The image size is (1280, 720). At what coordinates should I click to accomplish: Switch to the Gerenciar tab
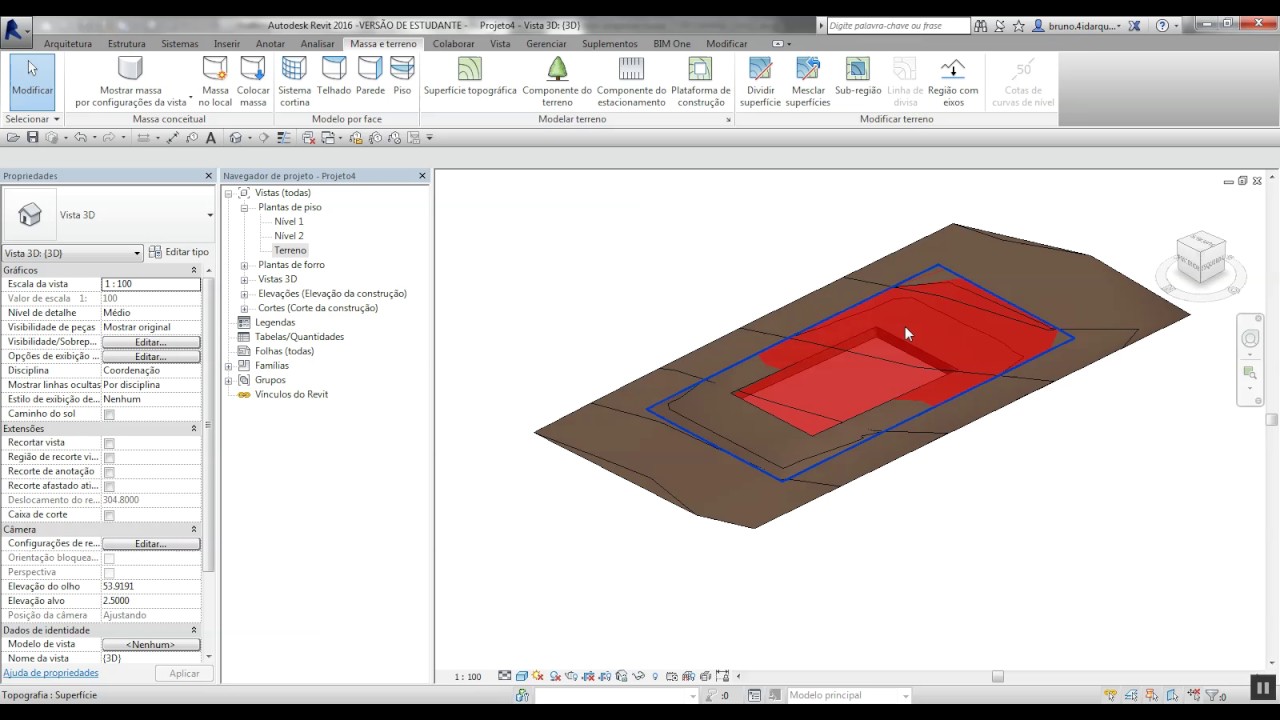pyautogui.click(x=546, y=44)
